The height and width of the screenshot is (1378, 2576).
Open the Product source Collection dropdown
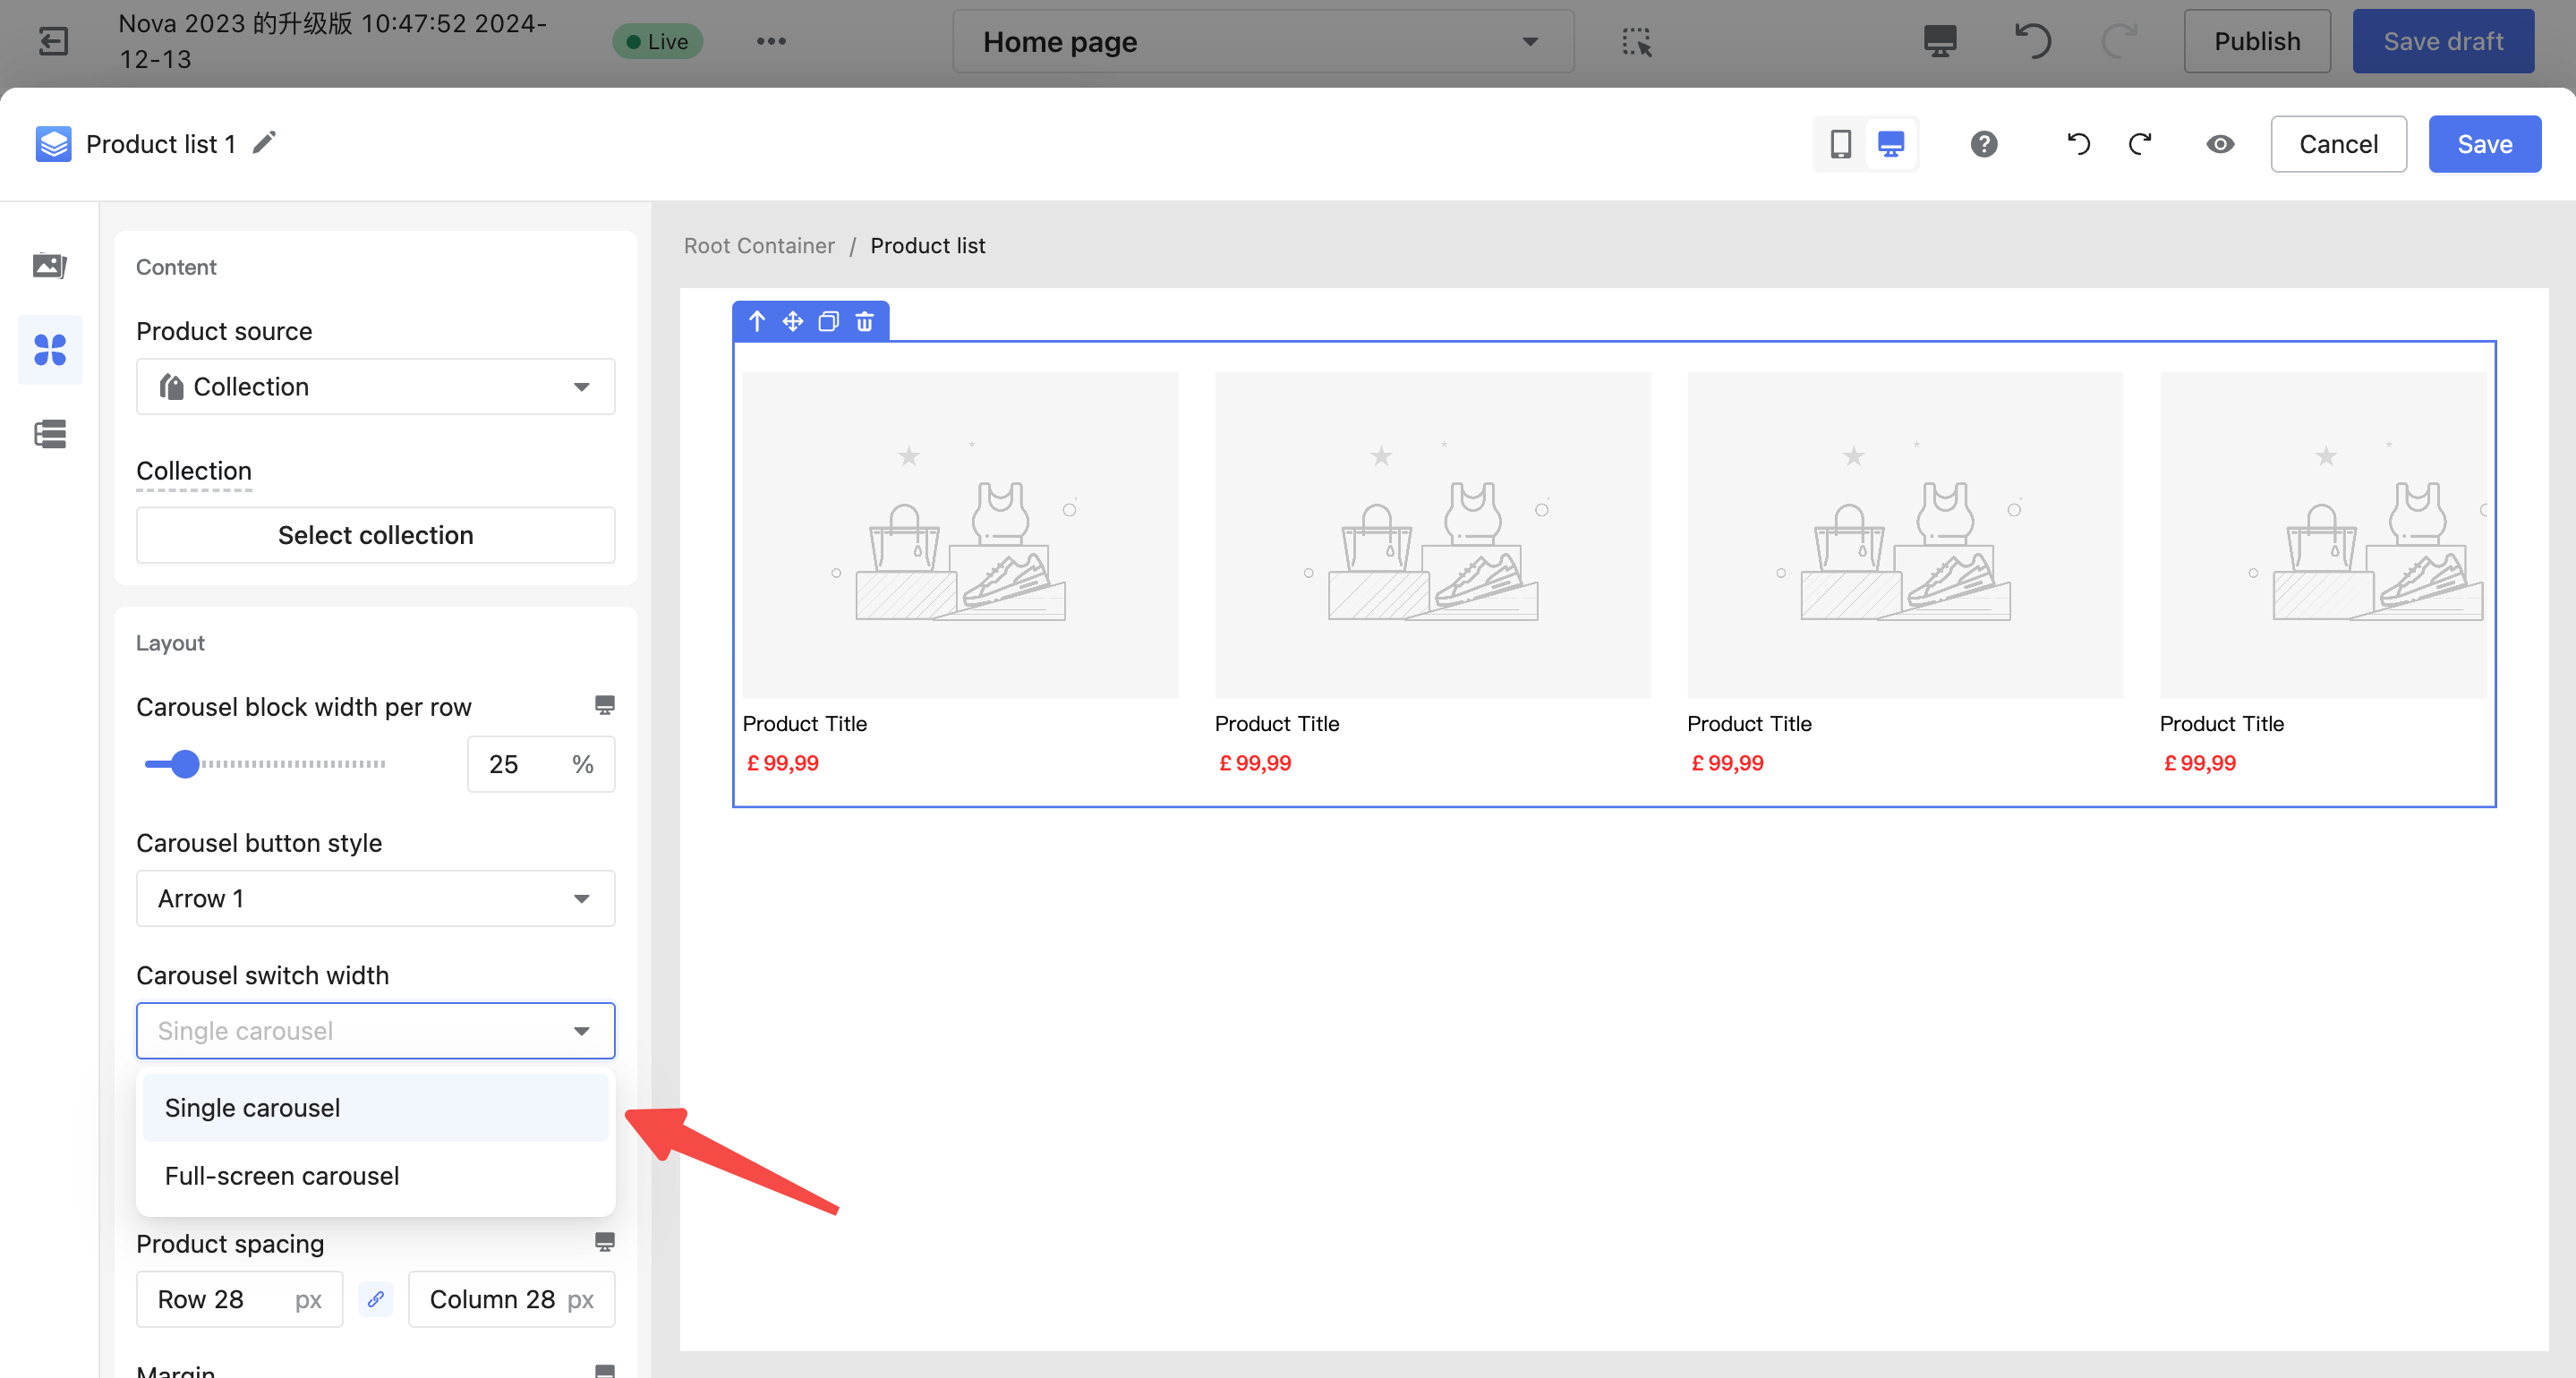375,387
